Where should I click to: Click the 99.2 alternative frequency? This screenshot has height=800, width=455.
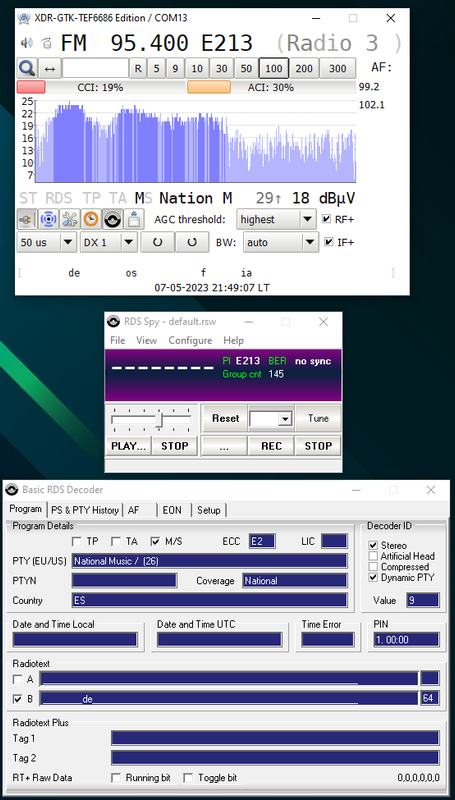pos(368,87)
